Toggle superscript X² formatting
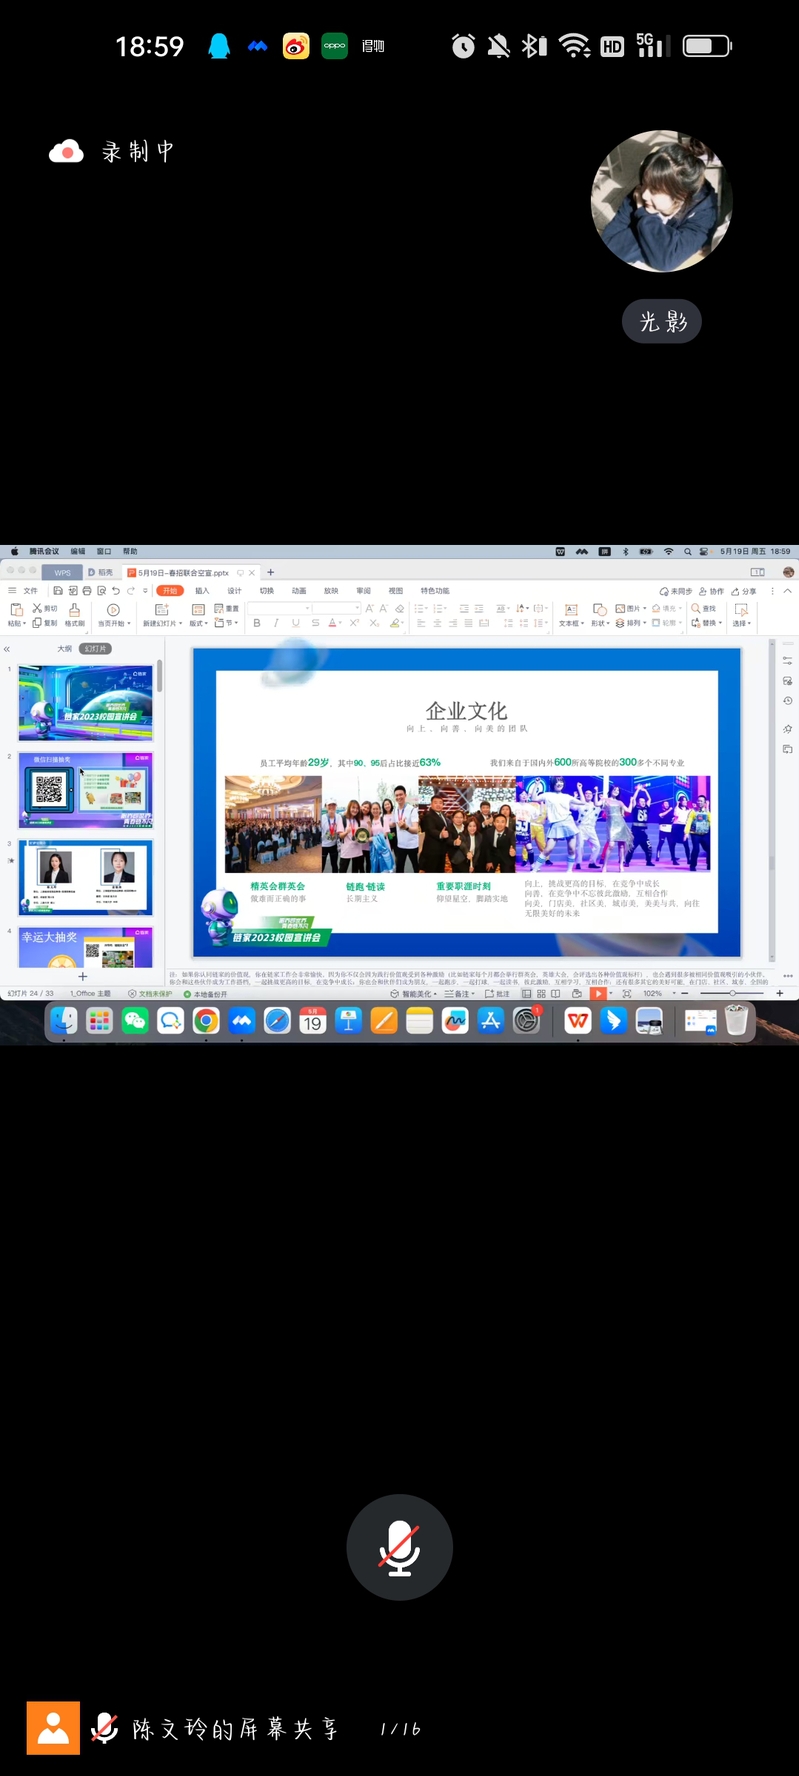 tap(354, 623)
